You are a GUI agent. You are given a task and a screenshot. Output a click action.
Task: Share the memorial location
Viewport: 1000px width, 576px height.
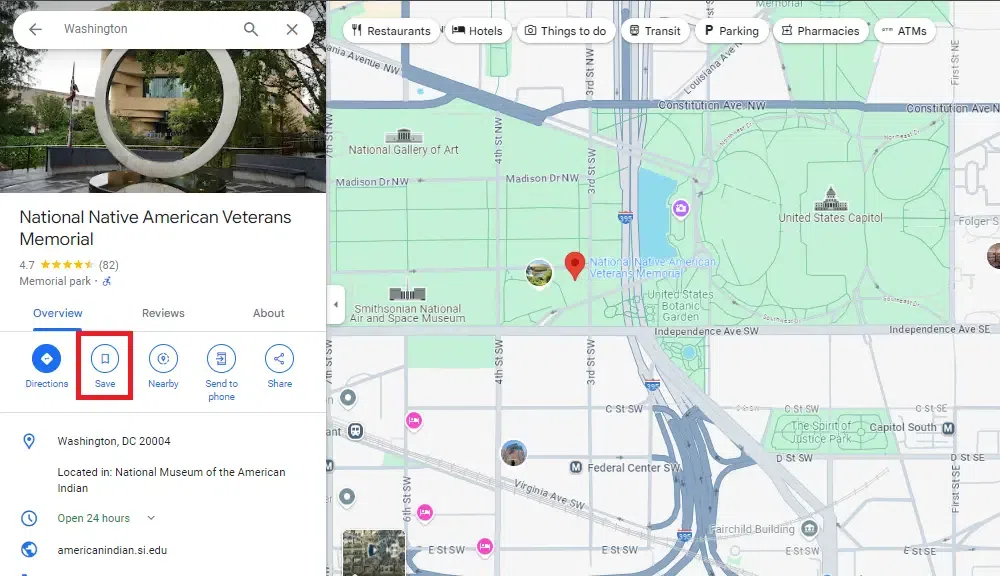tap(279, 366)
